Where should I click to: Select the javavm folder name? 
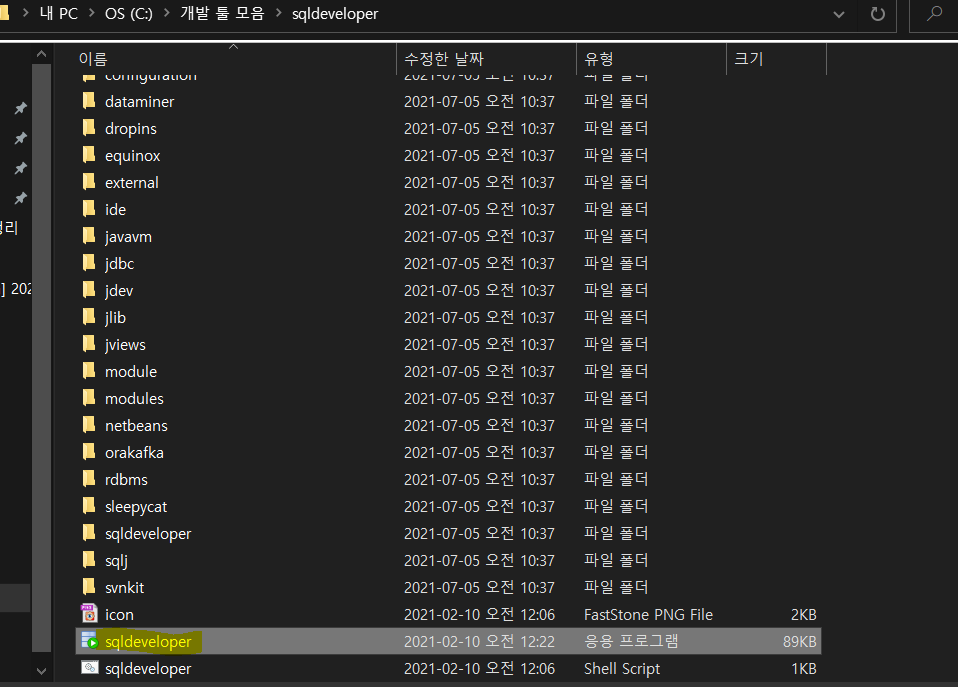click(x=128, y=237)
